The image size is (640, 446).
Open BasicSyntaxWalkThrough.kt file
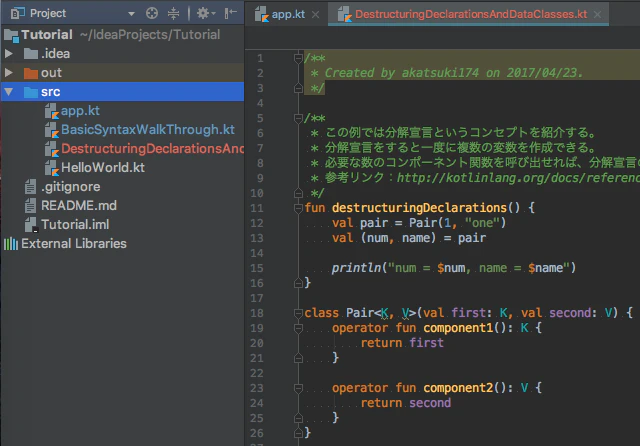(148, 129)
